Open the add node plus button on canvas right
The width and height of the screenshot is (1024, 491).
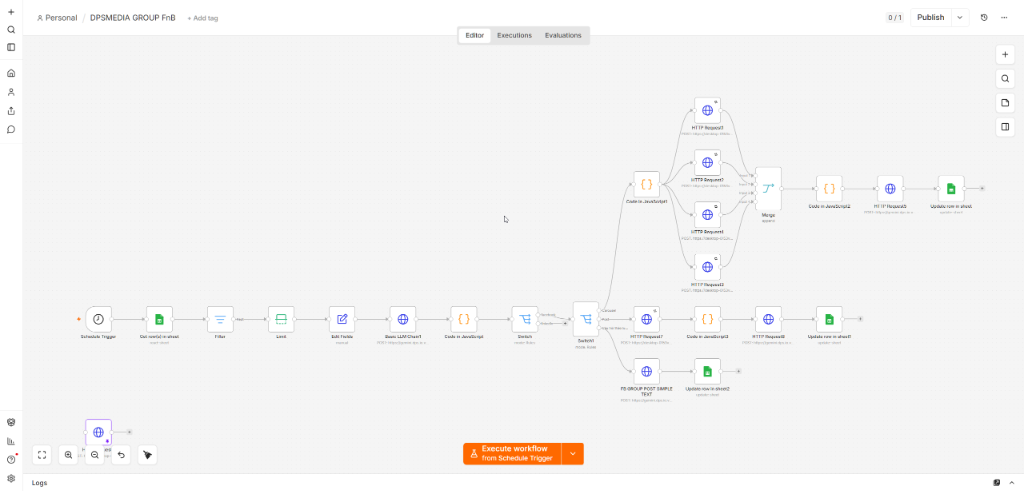1005,55
